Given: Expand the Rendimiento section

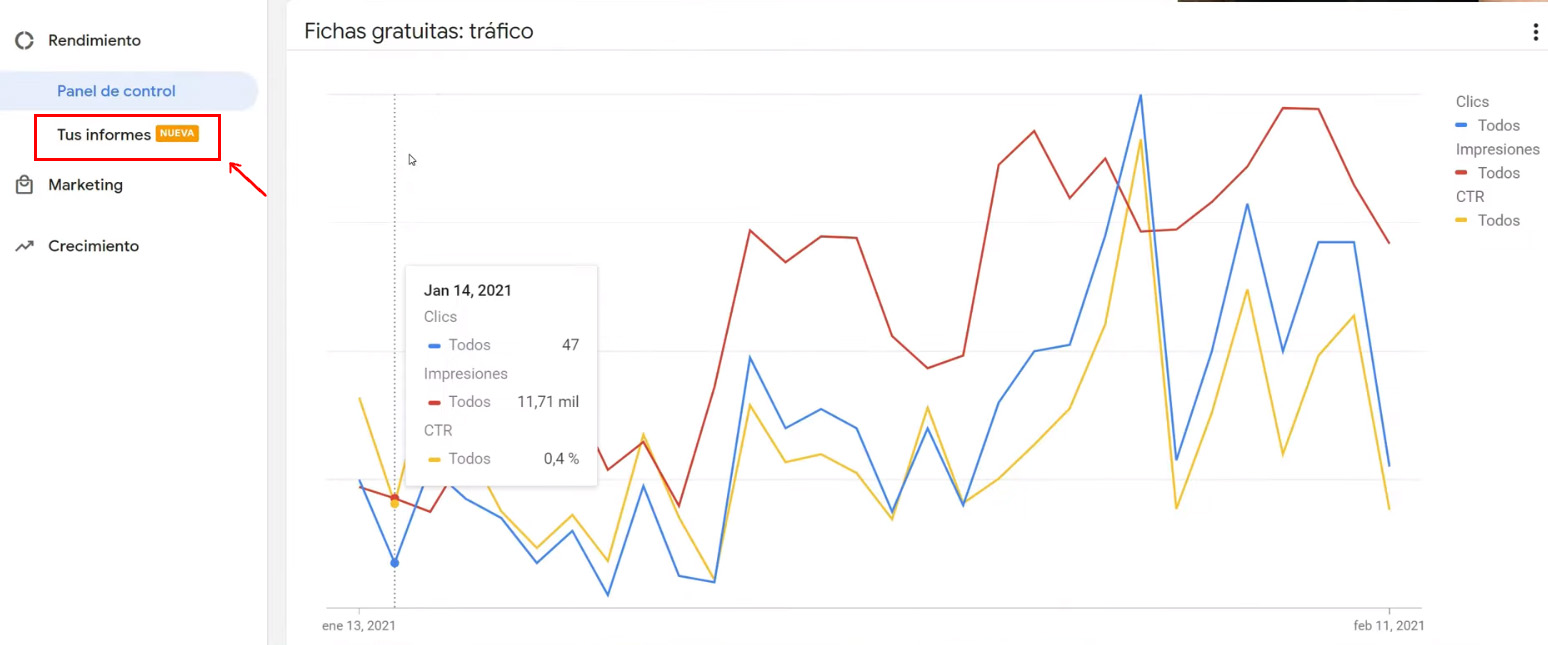Looking at the screenshot, I should [x=94, y=41].
